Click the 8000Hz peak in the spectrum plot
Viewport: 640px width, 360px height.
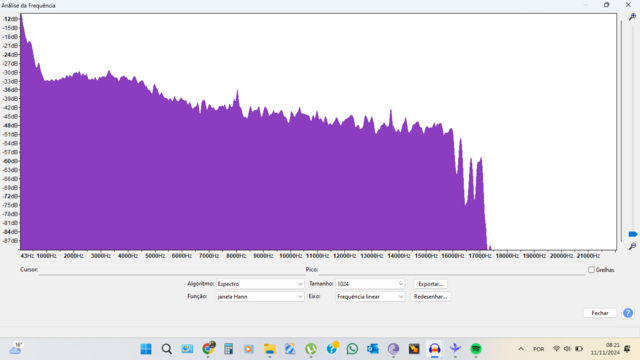click(238, 92)
